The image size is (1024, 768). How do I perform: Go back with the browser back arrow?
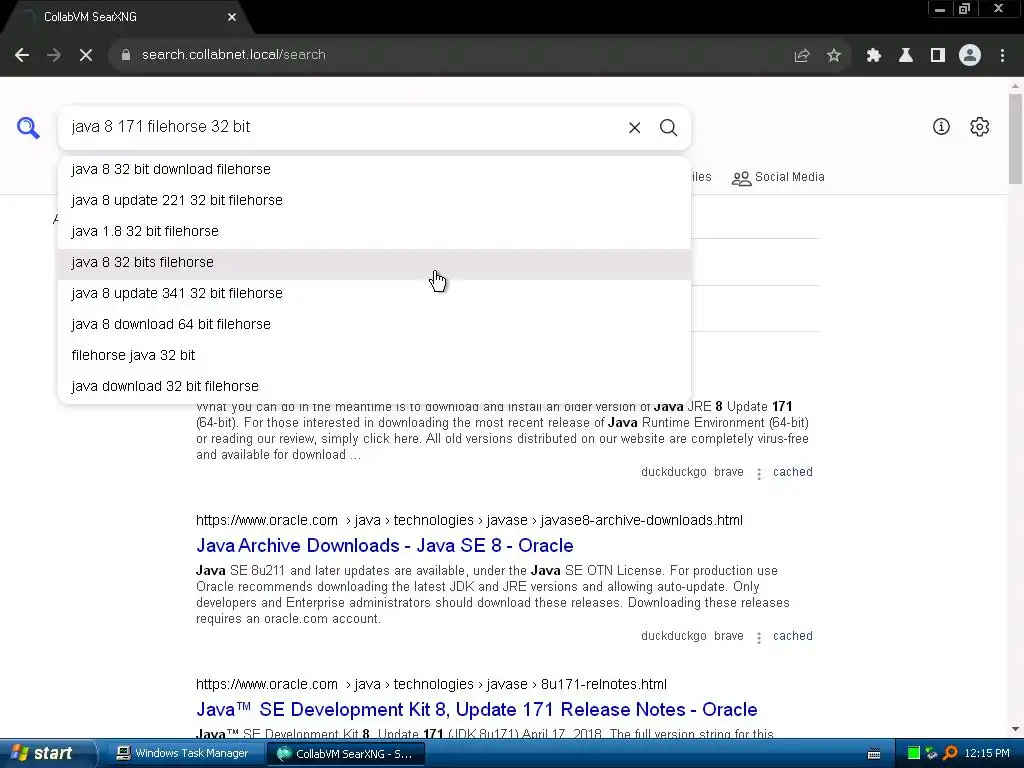click(22, 56)
